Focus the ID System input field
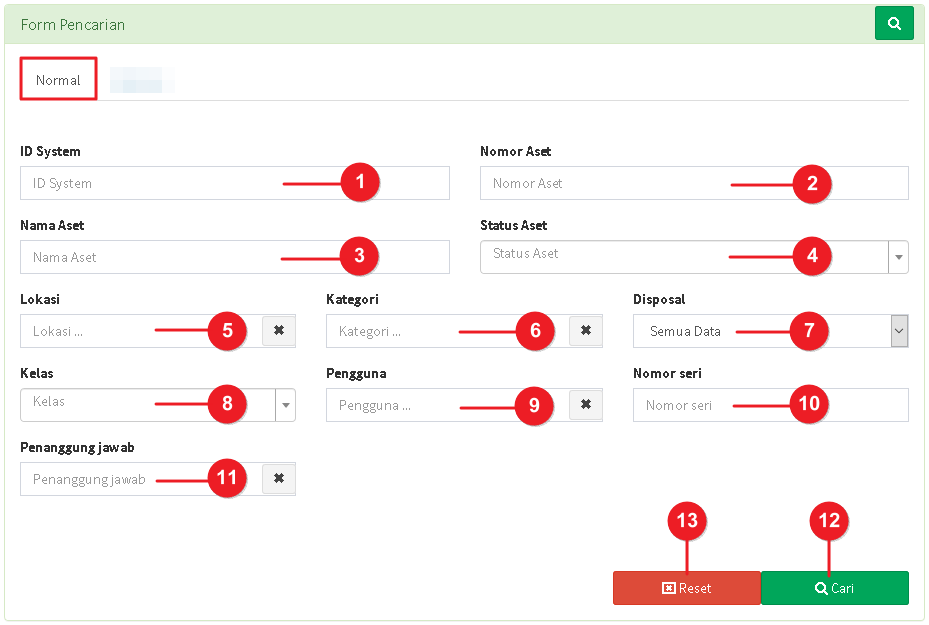The width and height of the screenshot is (929, 625). coord(235,183)
